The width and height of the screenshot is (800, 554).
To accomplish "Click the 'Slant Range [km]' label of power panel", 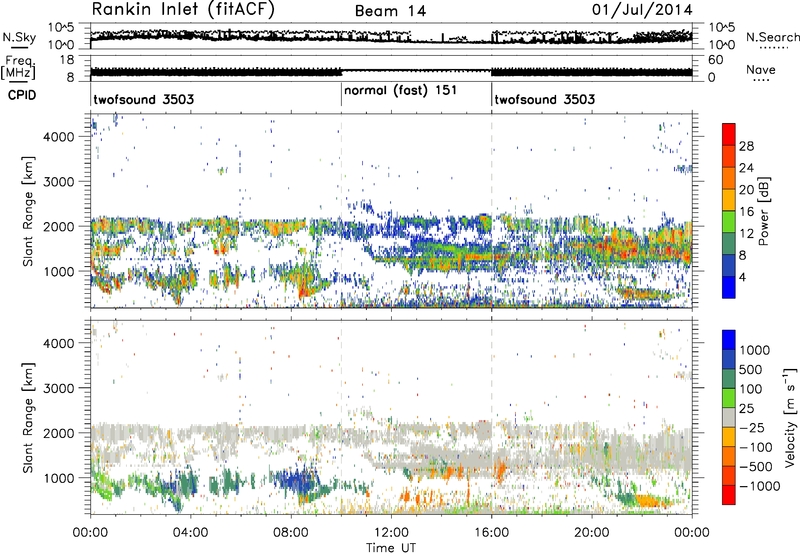I will [28, 211].
